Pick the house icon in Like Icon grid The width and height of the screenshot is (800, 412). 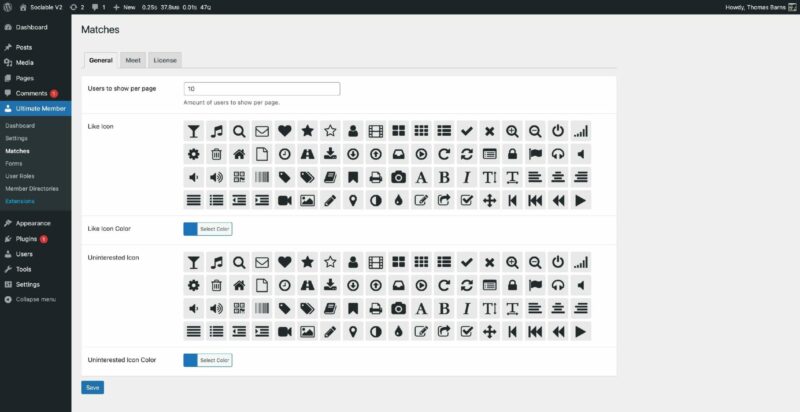239,154
